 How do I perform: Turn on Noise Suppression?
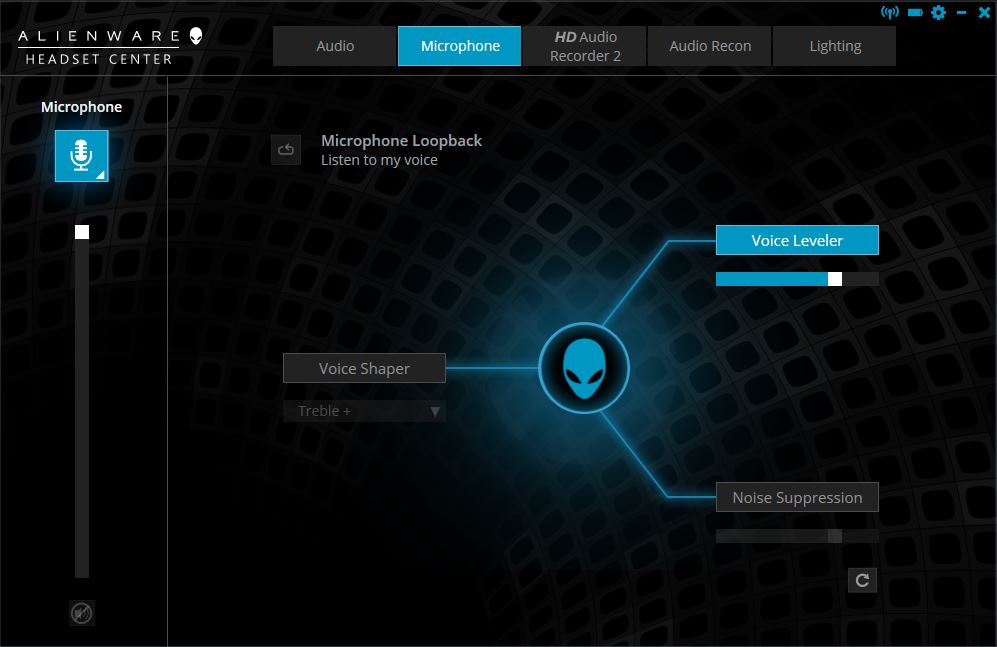(x=797, y=497)
